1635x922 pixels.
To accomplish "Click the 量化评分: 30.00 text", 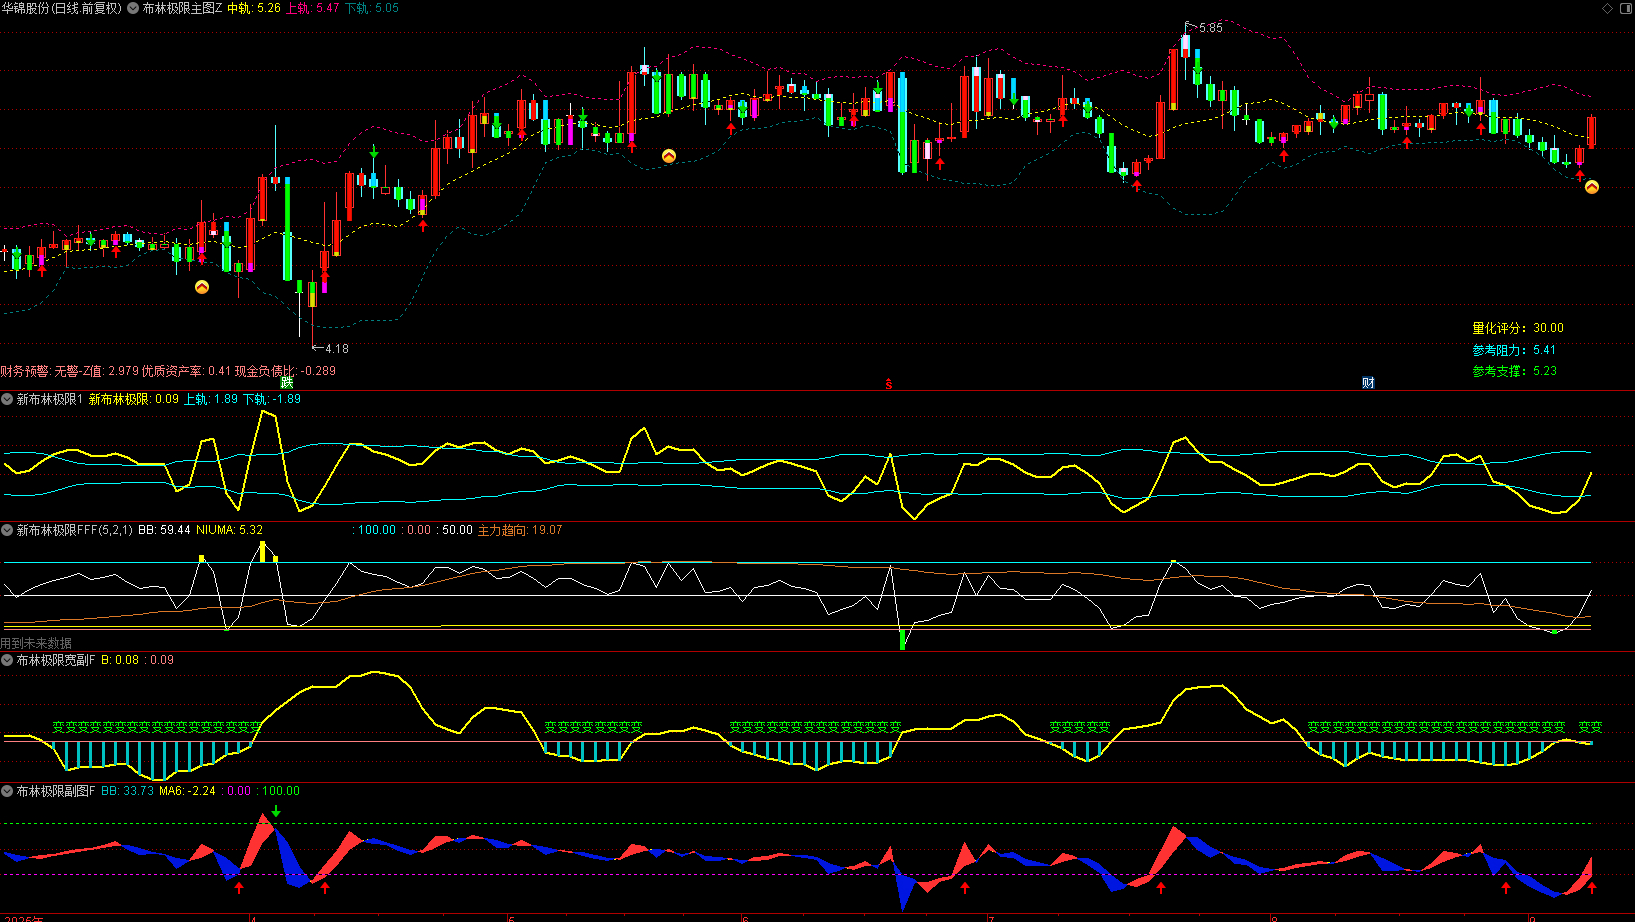I will (x=1518, y=328).
